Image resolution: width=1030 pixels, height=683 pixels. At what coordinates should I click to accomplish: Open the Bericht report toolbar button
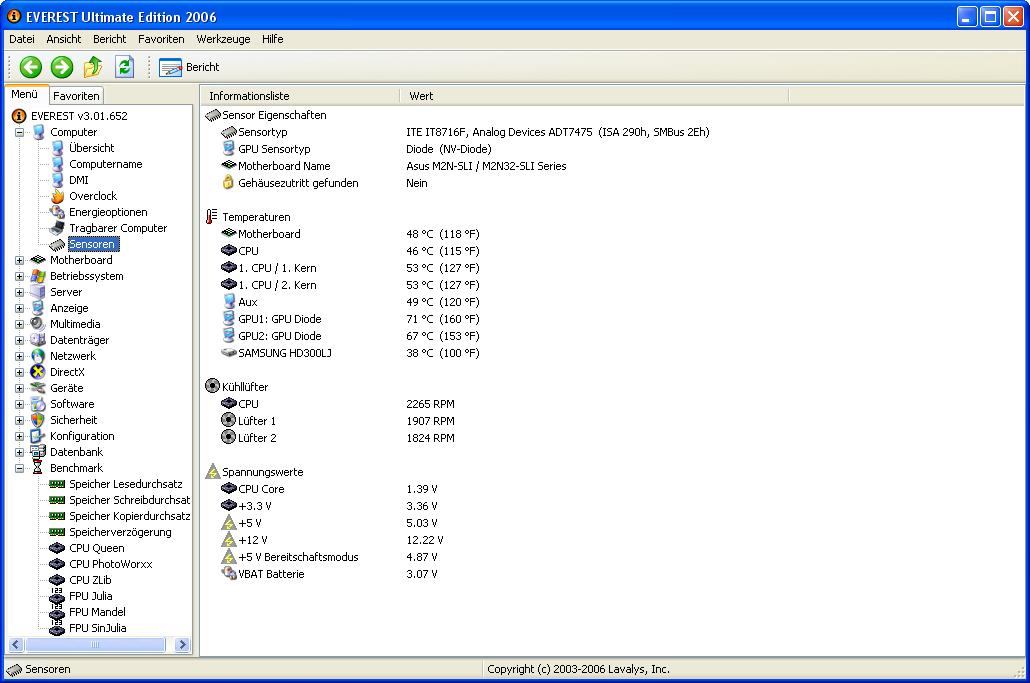tap(189, 67)
